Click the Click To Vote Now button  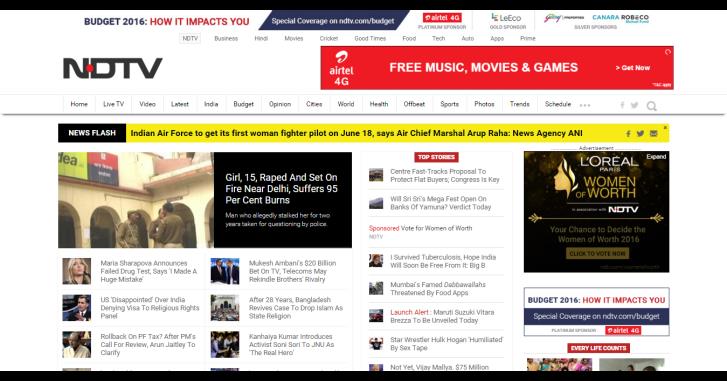point(598,254)
